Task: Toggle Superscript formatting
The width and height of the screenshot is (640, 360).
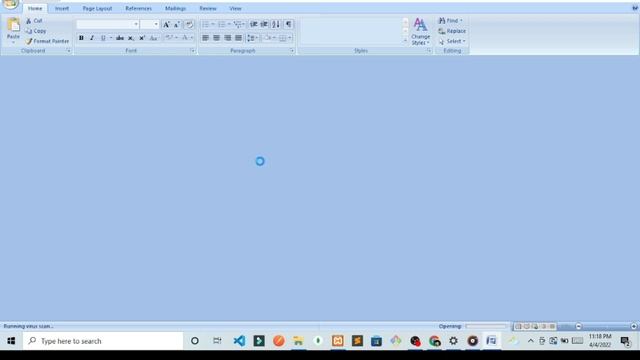Action: [x=142, y=38]
